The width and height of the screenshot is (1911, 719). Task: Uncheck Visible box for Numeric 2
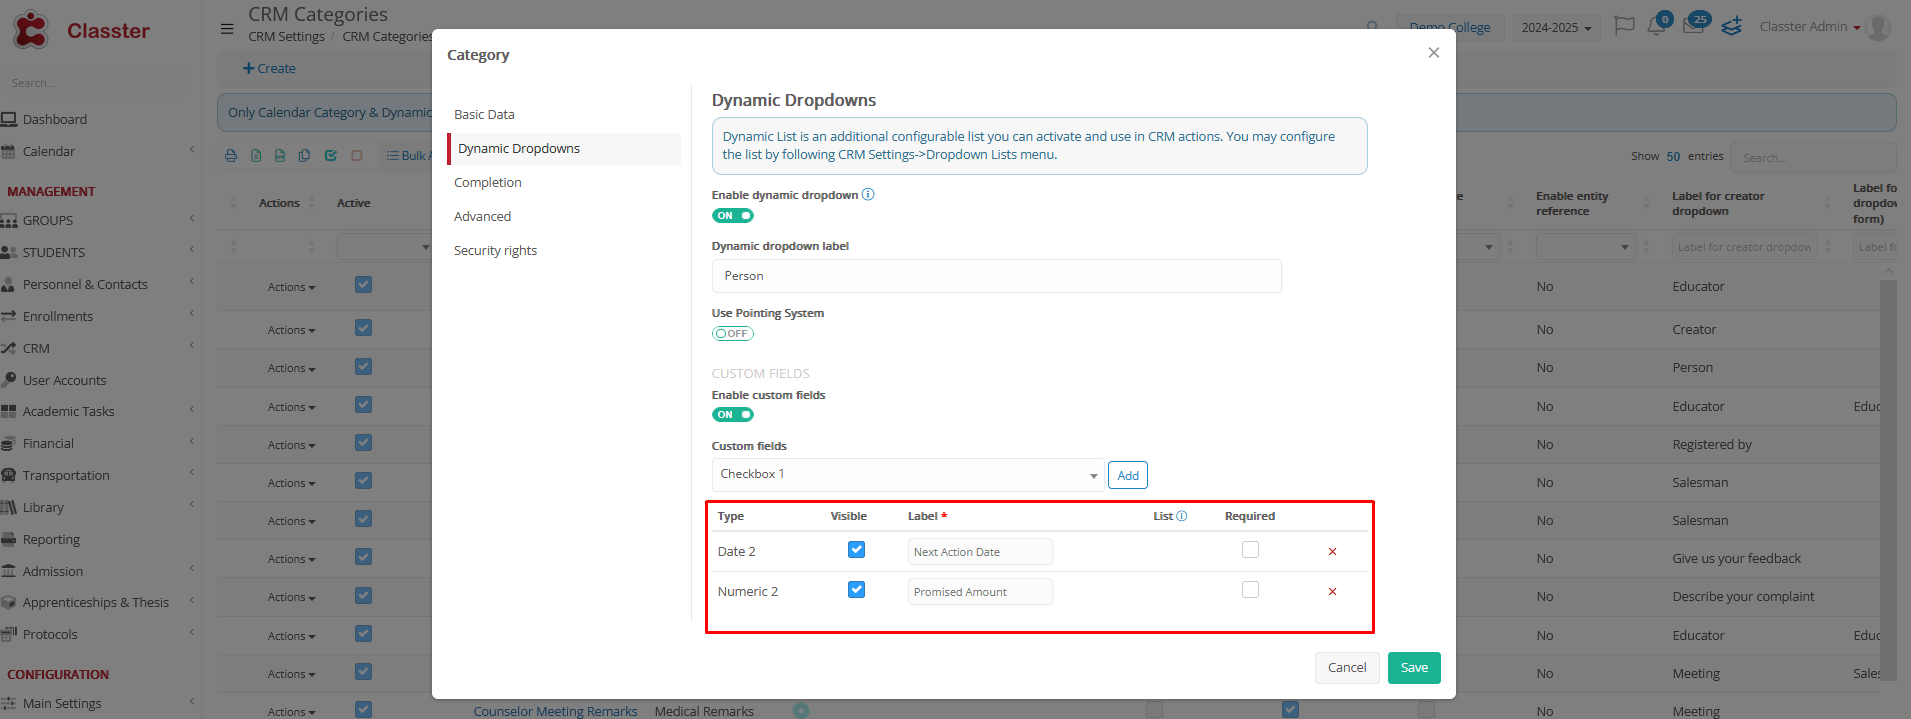pos(856,590)
